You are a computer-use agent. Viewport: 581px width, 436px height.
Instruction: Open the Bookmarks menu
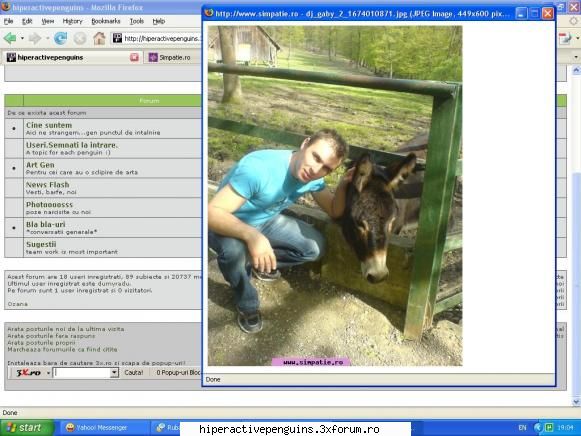click(106, 21)
